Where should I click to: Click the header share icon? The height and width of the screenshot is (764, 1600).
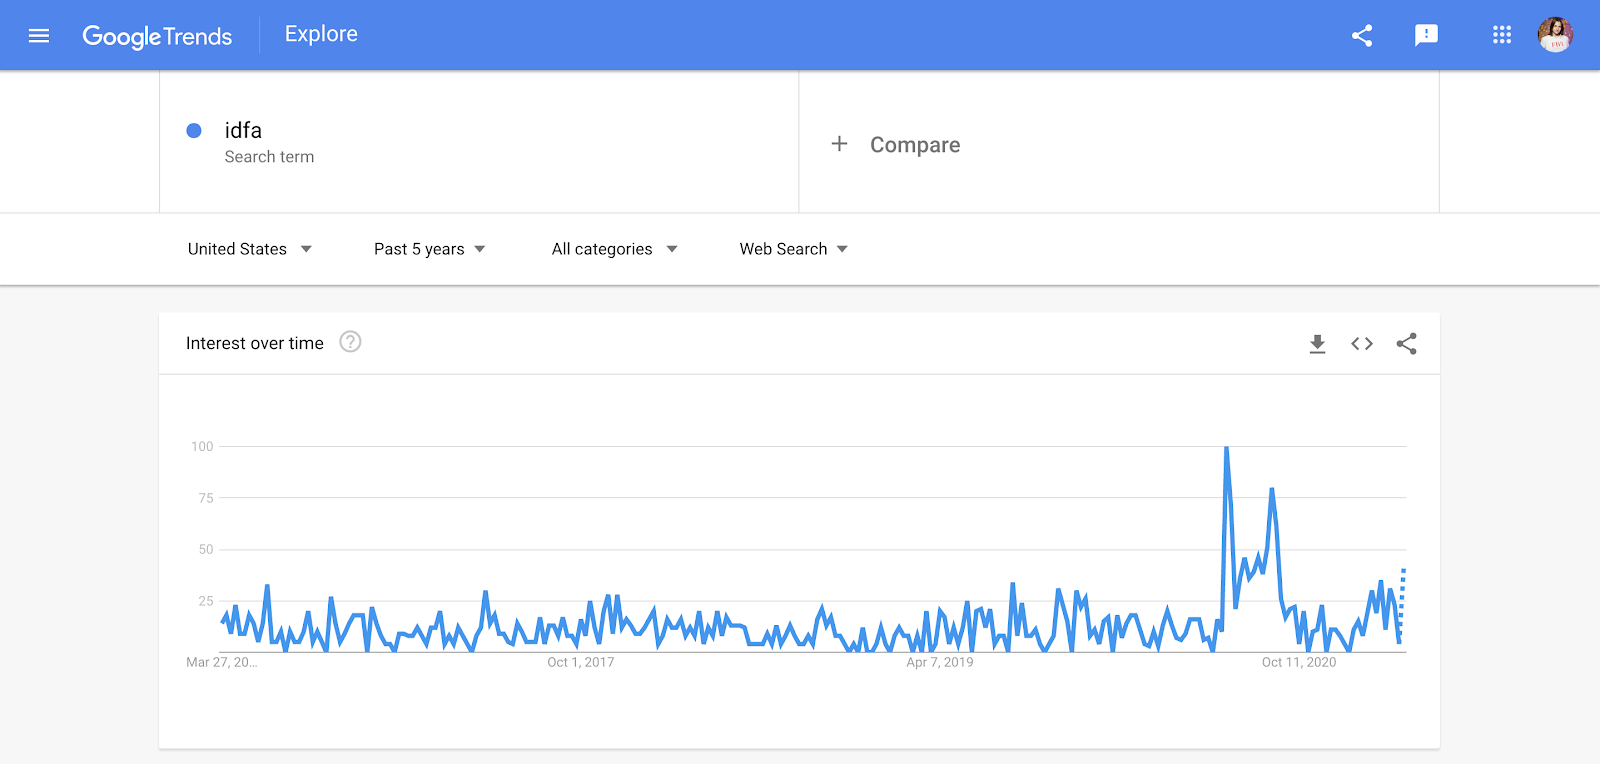pyautogui.click(x=1362, y=36)
